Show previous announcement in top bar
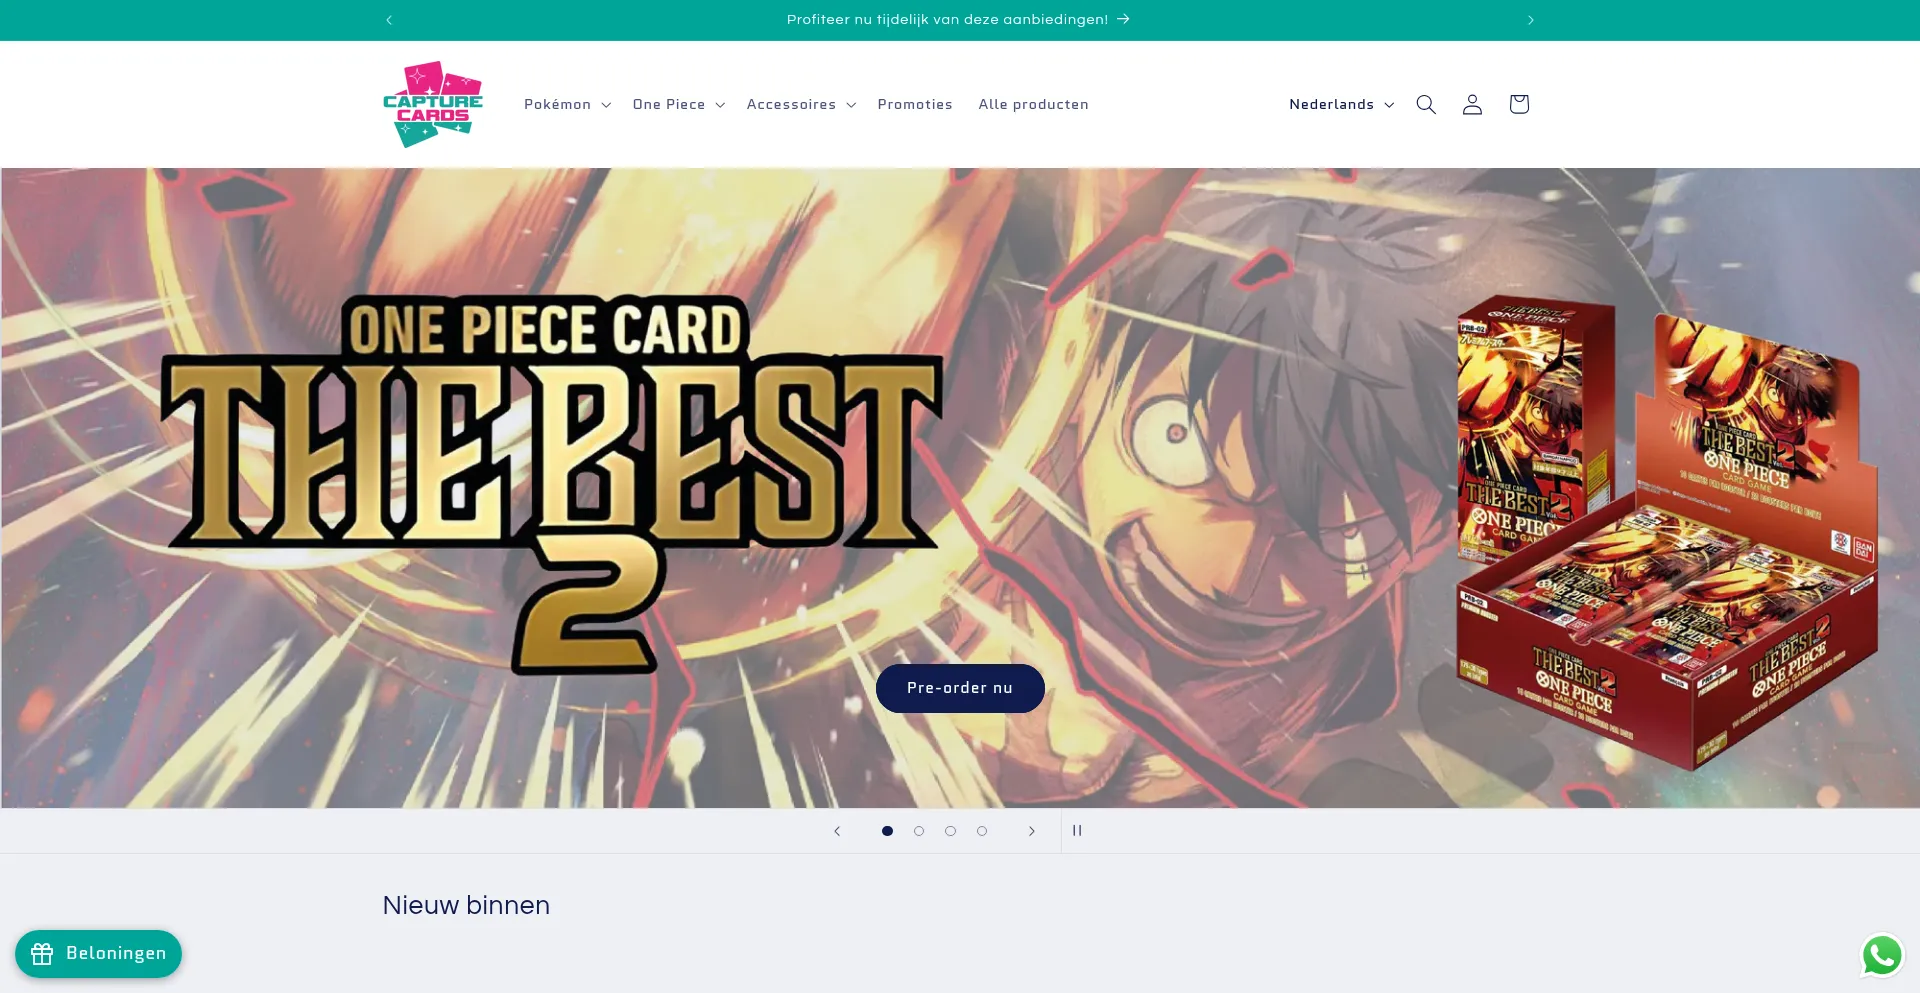Screen dimensions: 1920x993 [389, 20]
